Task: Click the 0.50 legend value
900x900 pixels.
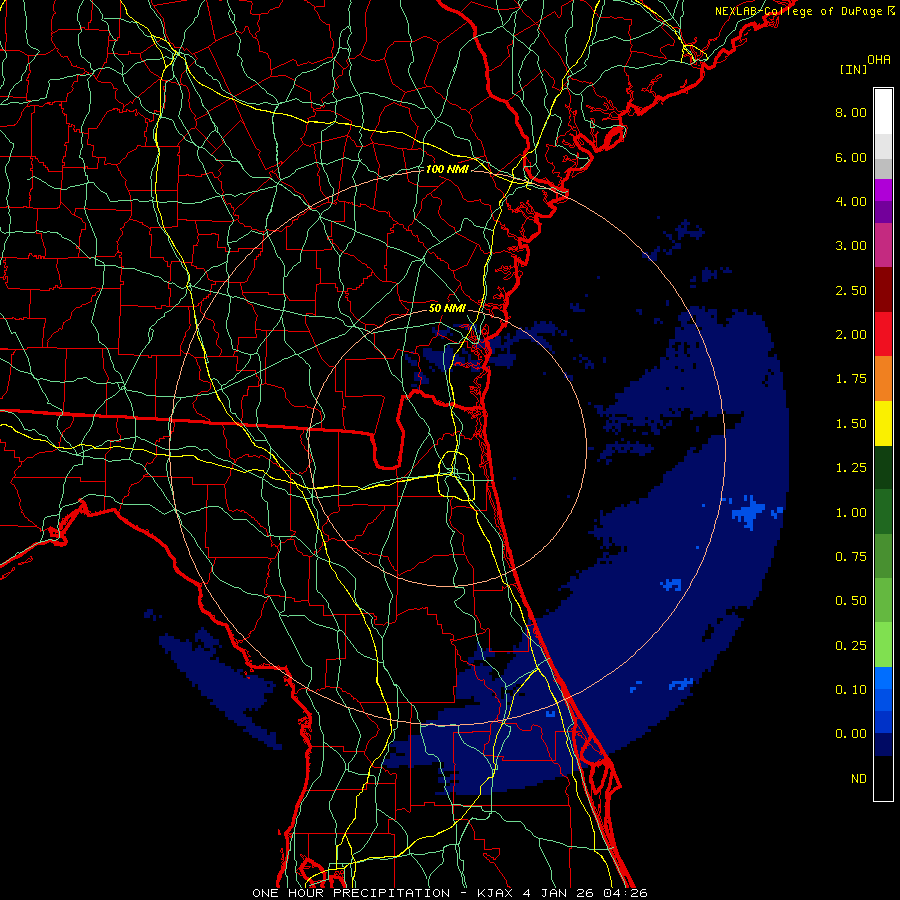Action: pos(851,601)
